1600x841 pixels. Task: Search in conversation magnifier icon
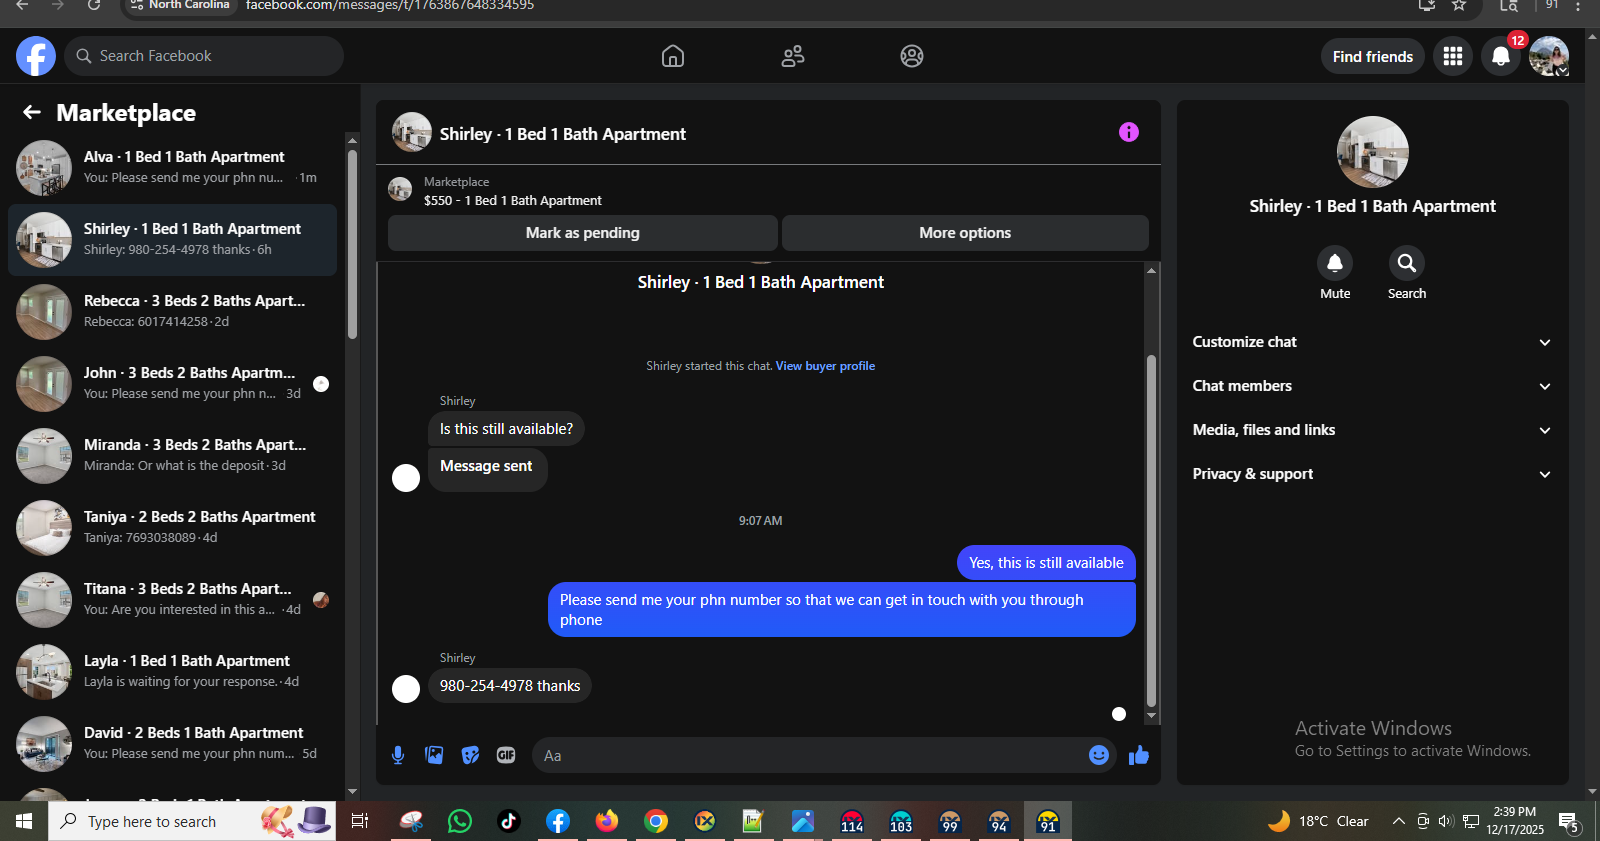[1407, 263]
